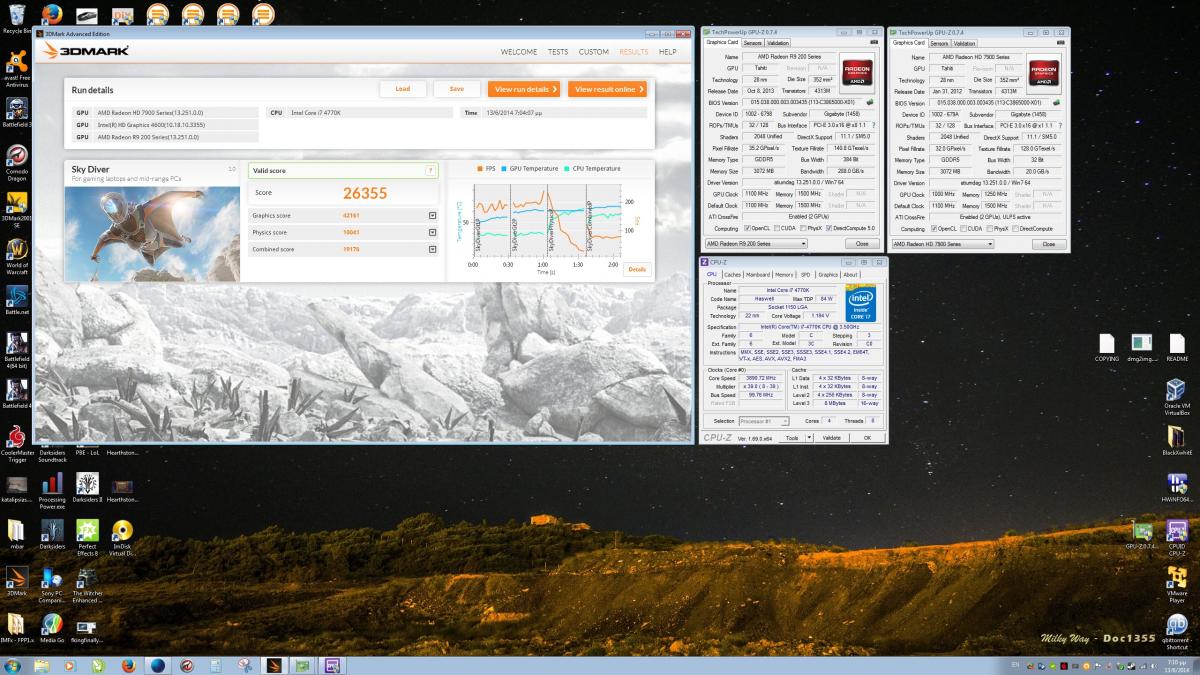Open the 3DMark desktop shortcut

pos(16,582)
